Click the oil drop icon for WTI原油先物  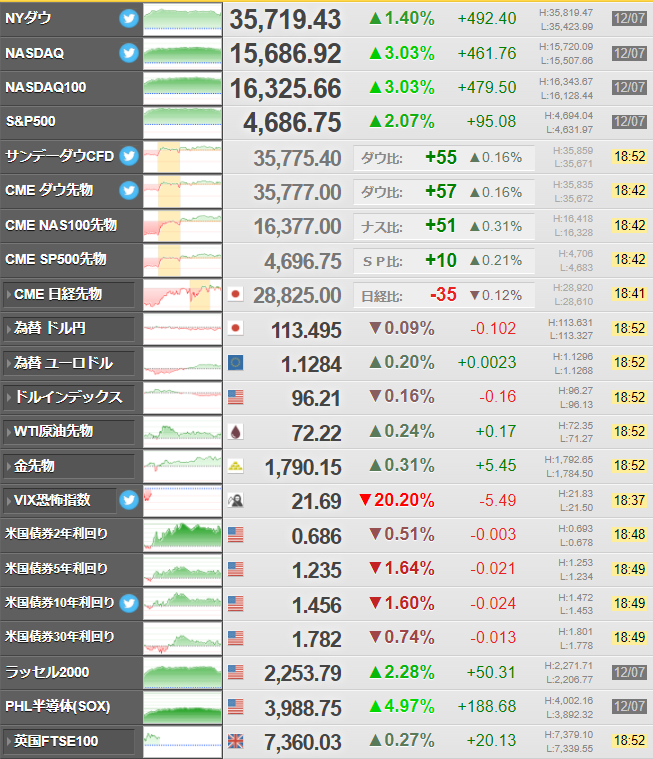pos(236,431)
